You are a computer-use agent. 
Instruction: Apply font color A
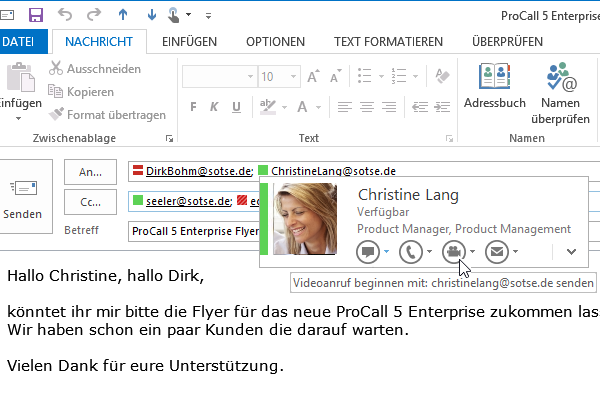point(302,107)
